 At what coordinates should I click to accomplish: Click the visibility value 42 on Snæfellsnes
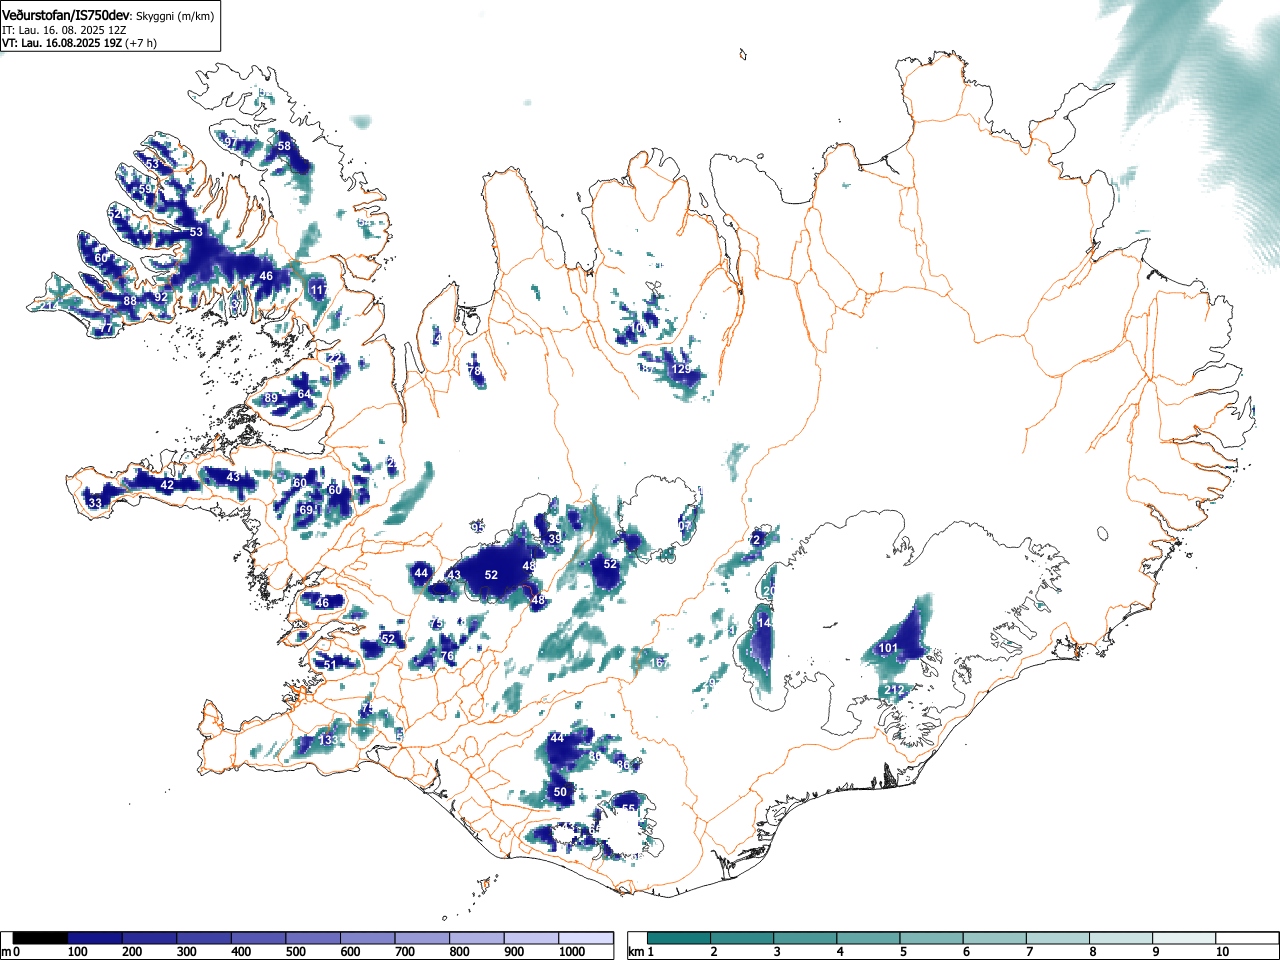point(168,485)
